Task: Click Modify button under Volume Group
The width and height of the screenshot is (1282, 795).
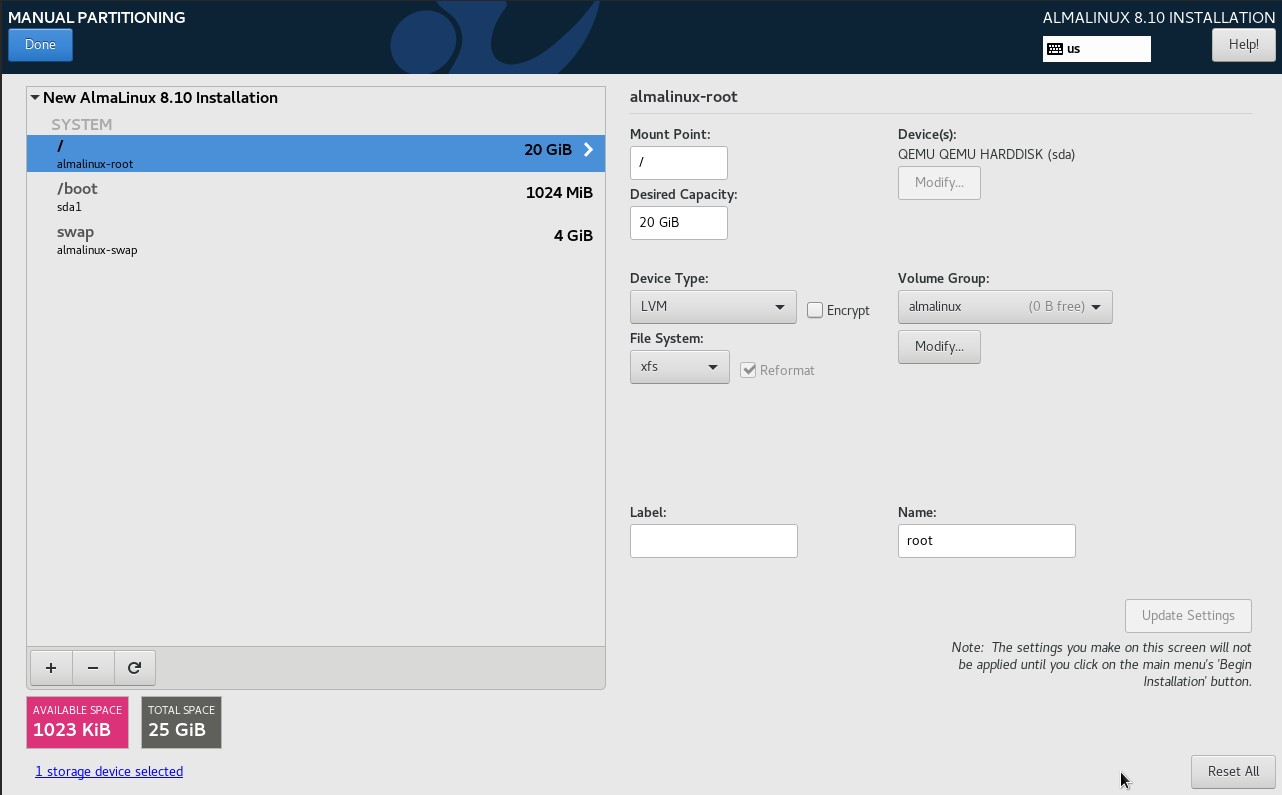Action: [x=938, y=347]
